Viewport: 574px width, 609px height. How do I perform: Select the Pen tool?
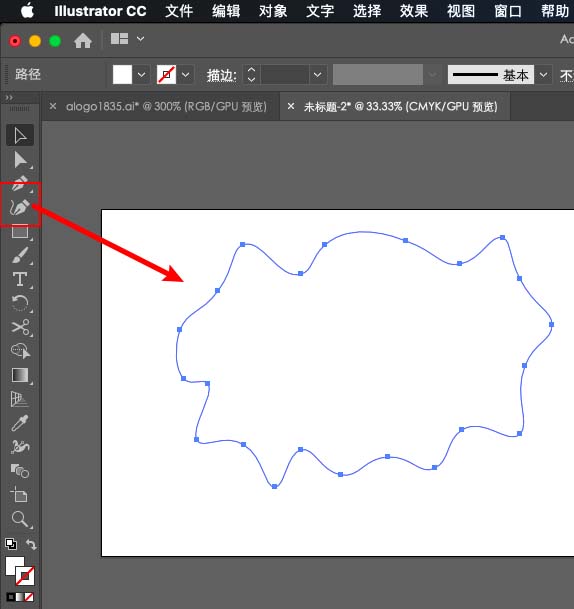pyautogui.click(x=20, y=184)
